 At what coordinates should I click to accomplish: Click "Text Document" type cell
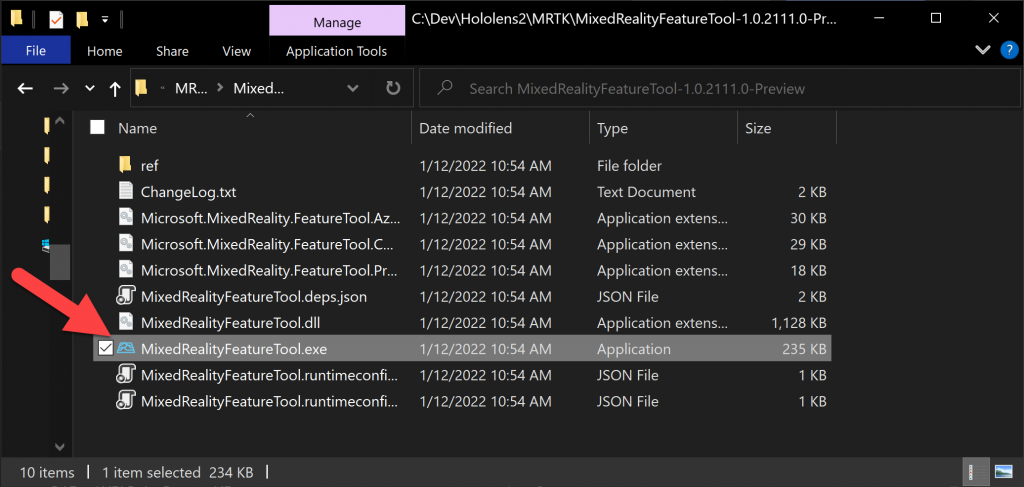point(646,192)
